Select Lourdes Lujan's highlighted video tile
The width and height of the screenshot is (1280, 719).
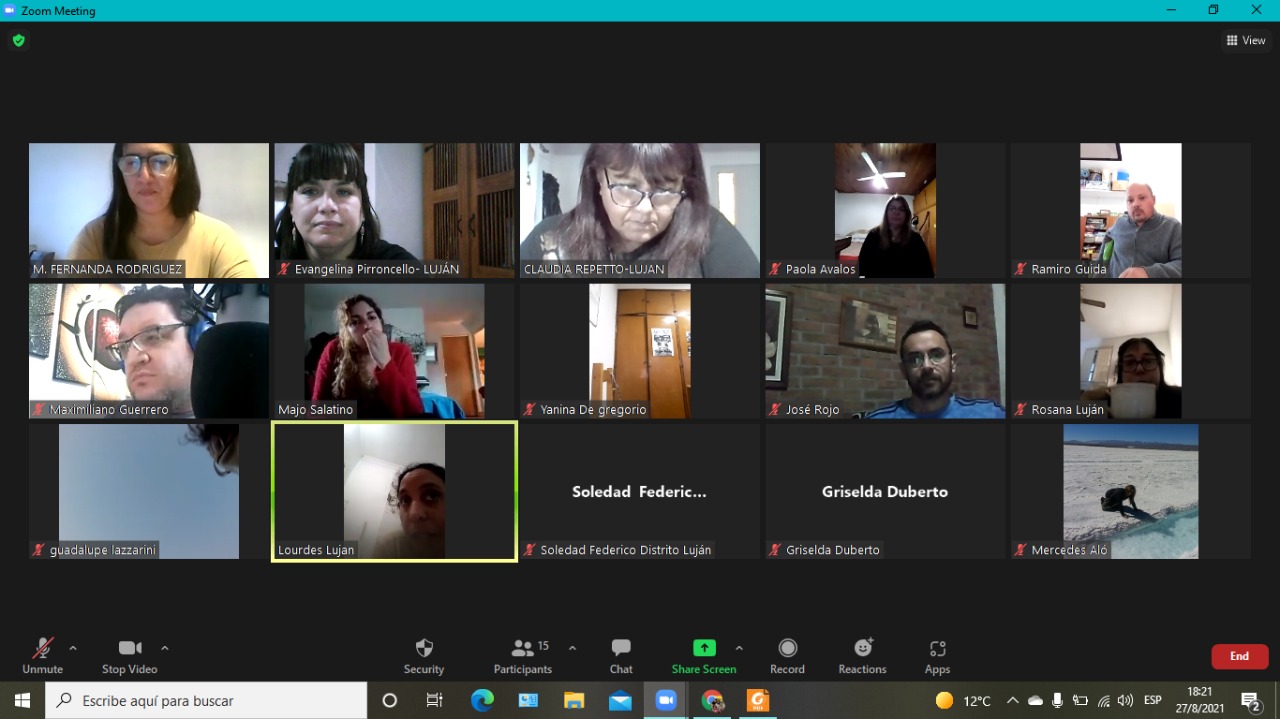pyautogui.click(x=394, y=490)
